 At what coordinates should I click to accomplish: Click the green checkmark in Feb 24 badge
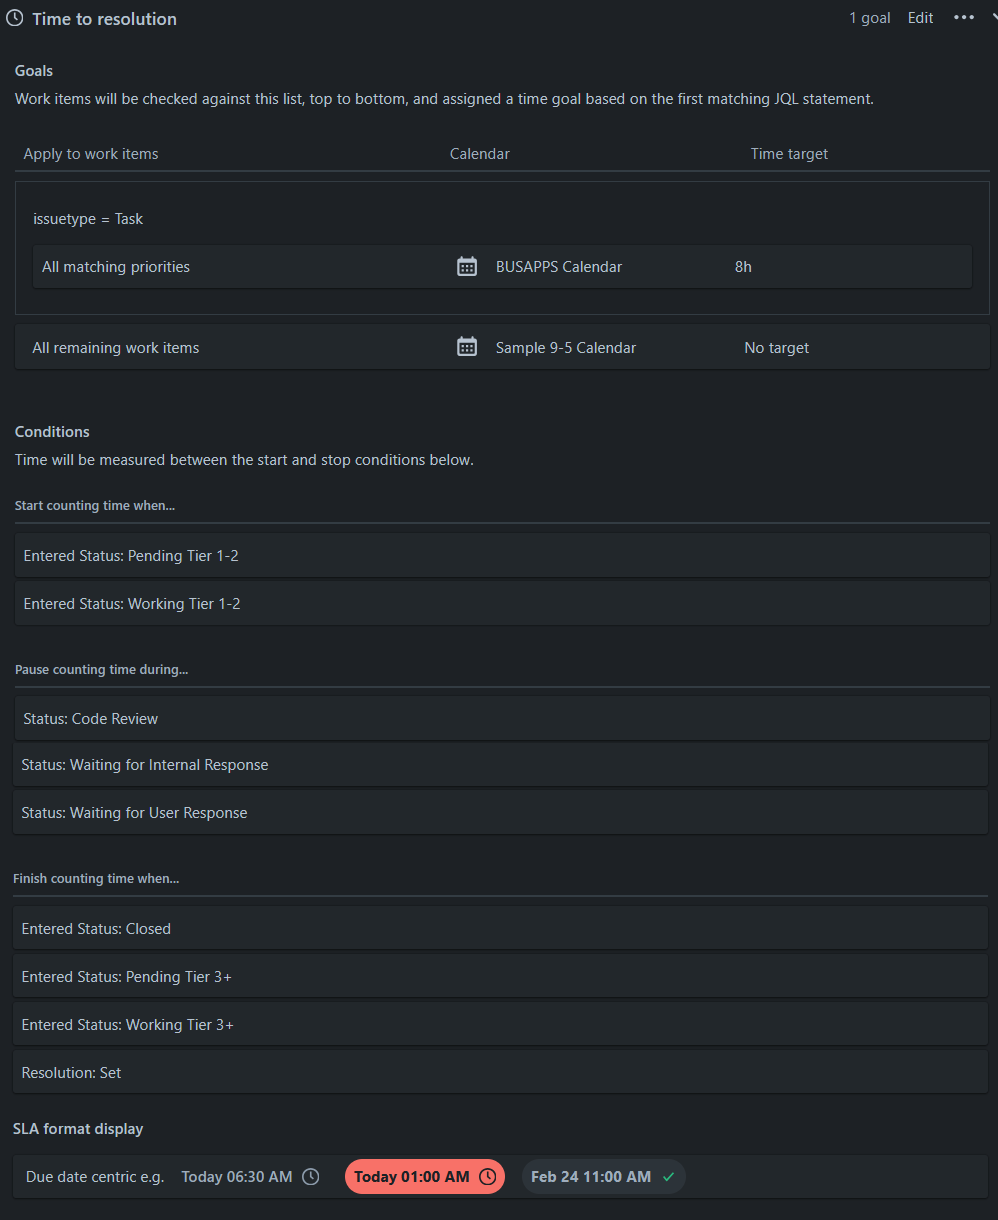[669, 1177]
